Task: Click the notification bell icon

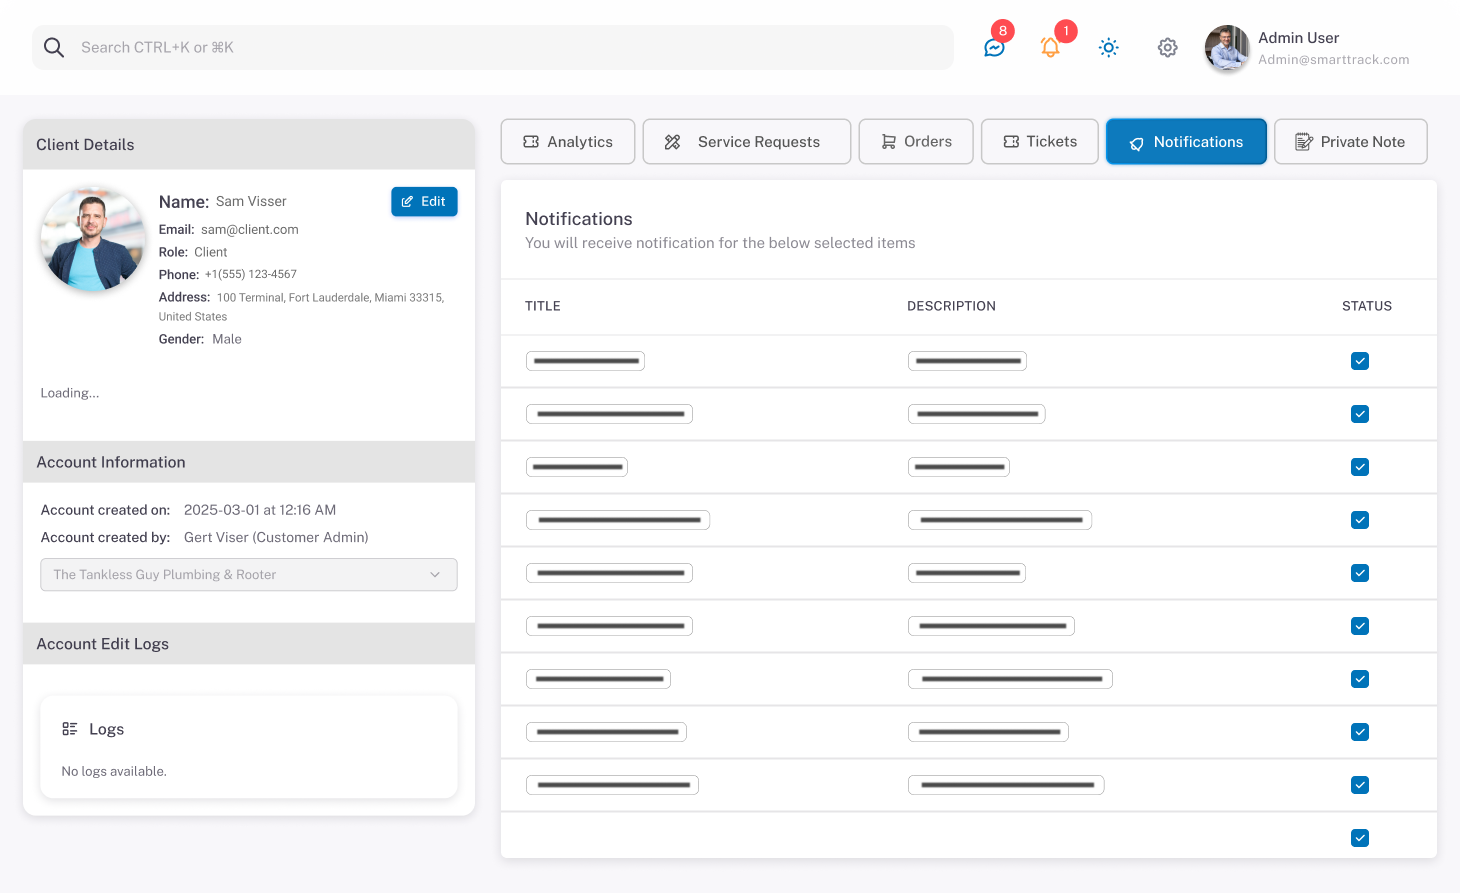Action: [x=1050, y=48]
